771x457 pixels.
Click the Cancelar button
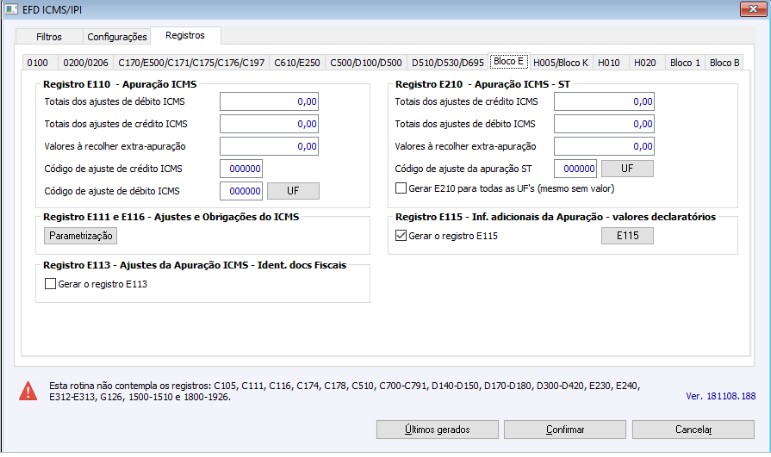[693, 429]
